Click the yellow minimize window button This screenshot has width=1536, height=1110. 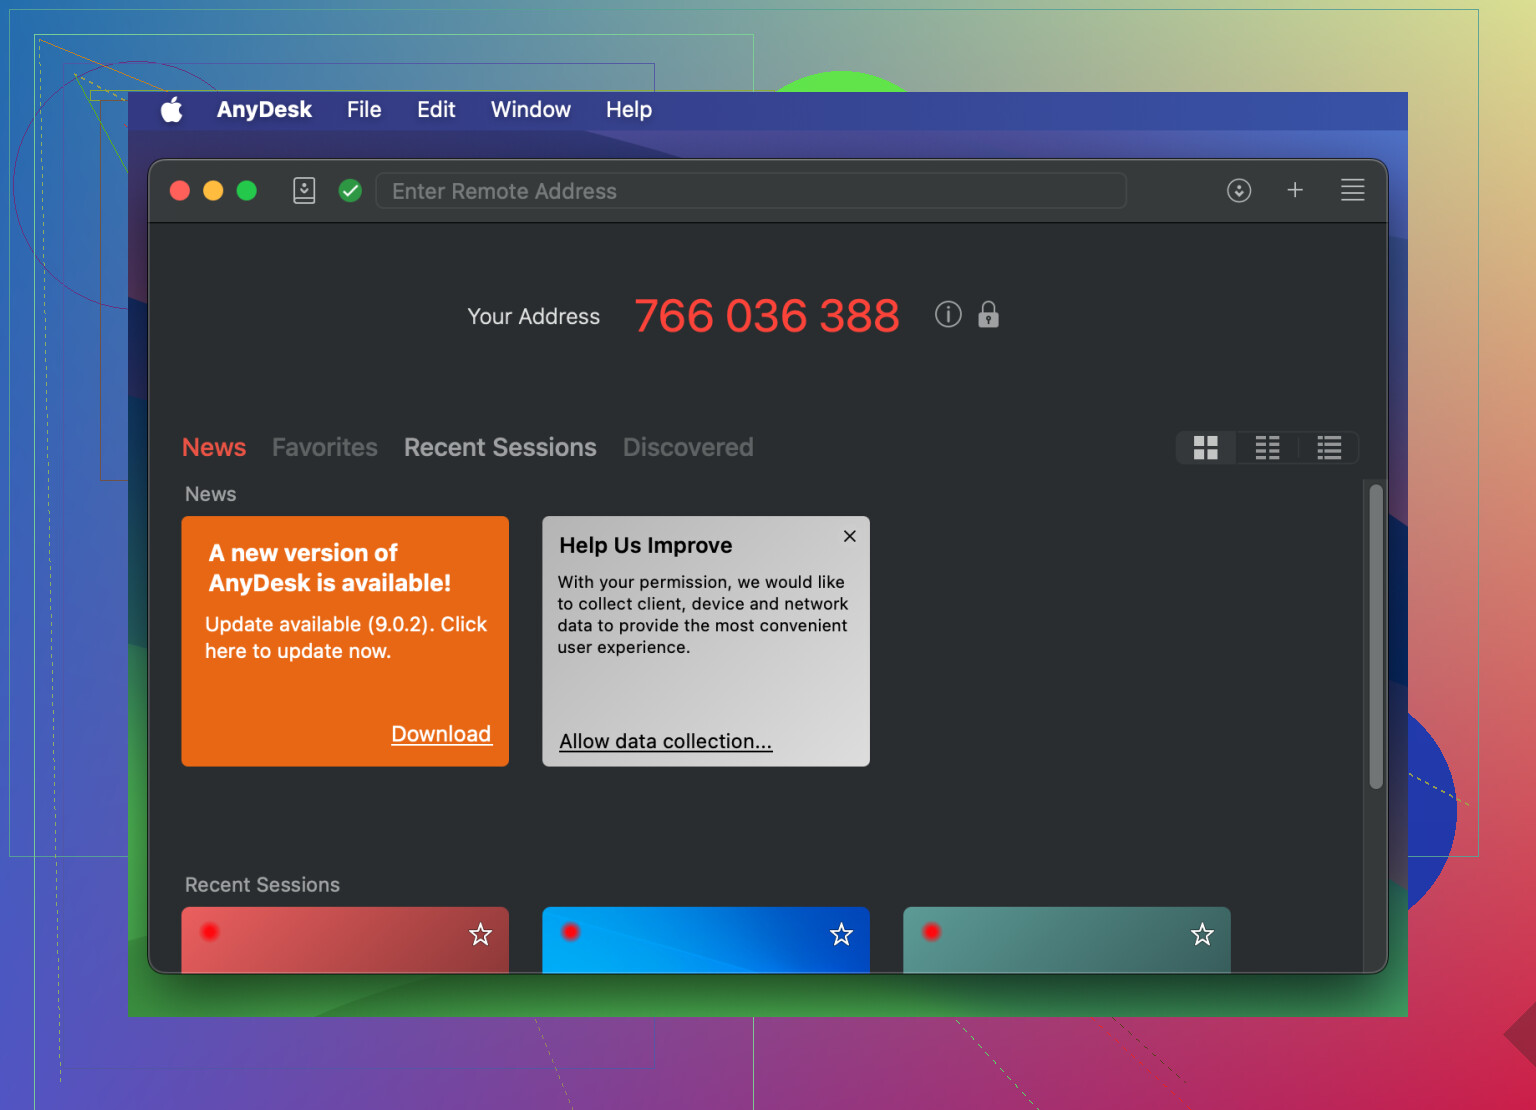[x=213, y=190]
